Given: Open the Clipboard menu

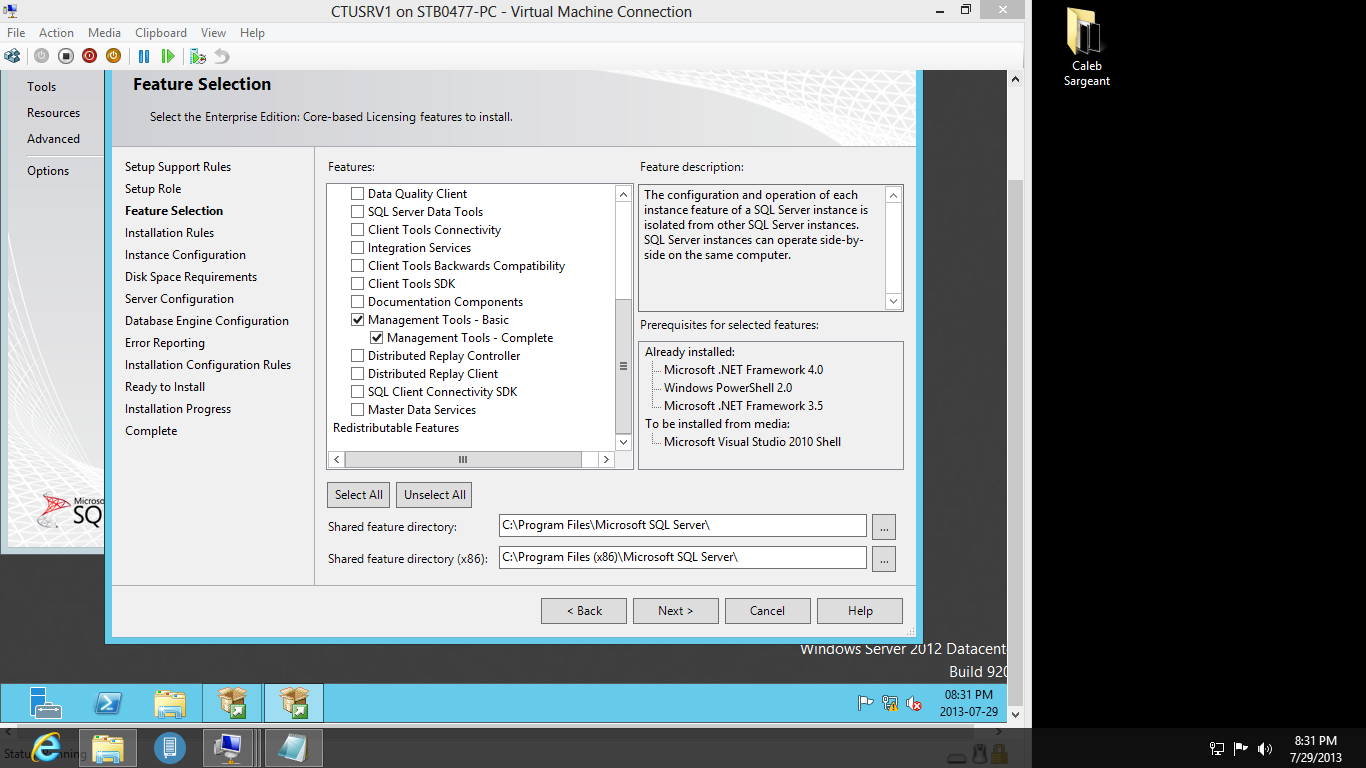Looking at the screenshot, I should [x=161, y=33].
